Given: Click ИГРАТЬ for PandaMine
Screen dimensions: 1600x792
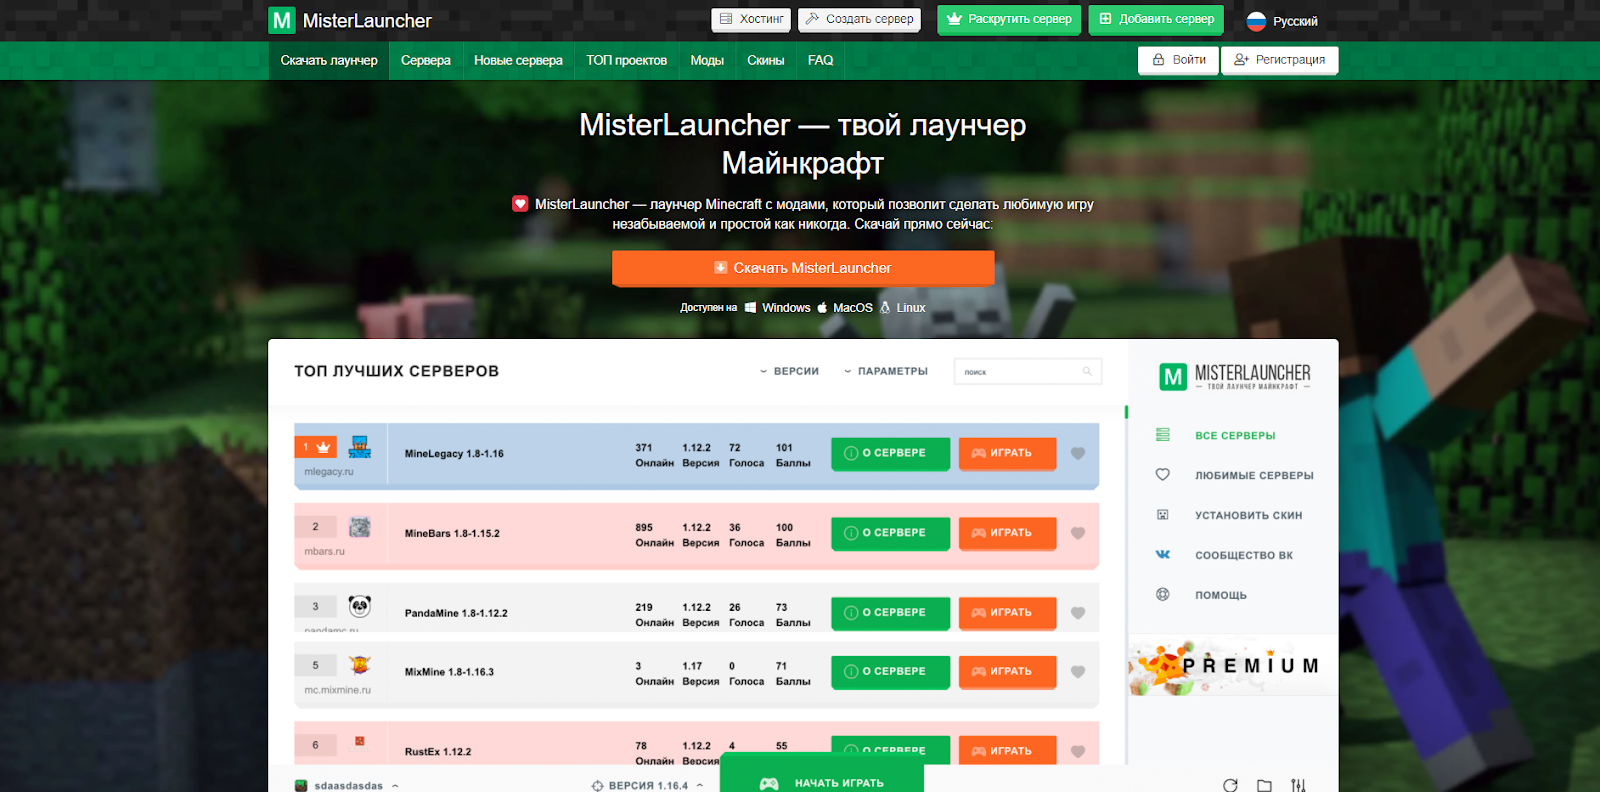Looking at the screenshot, I should click(1007, 613).
